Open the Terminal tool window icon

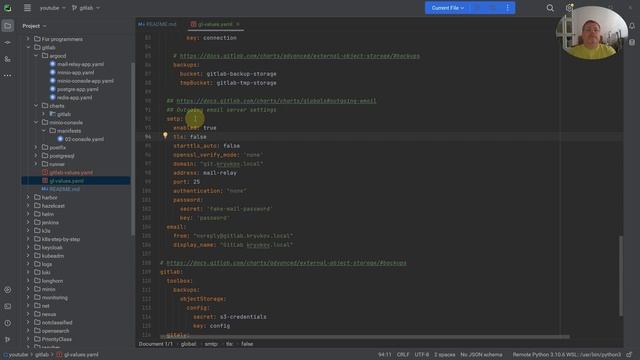pyautogui.click(x=8, y=306)
